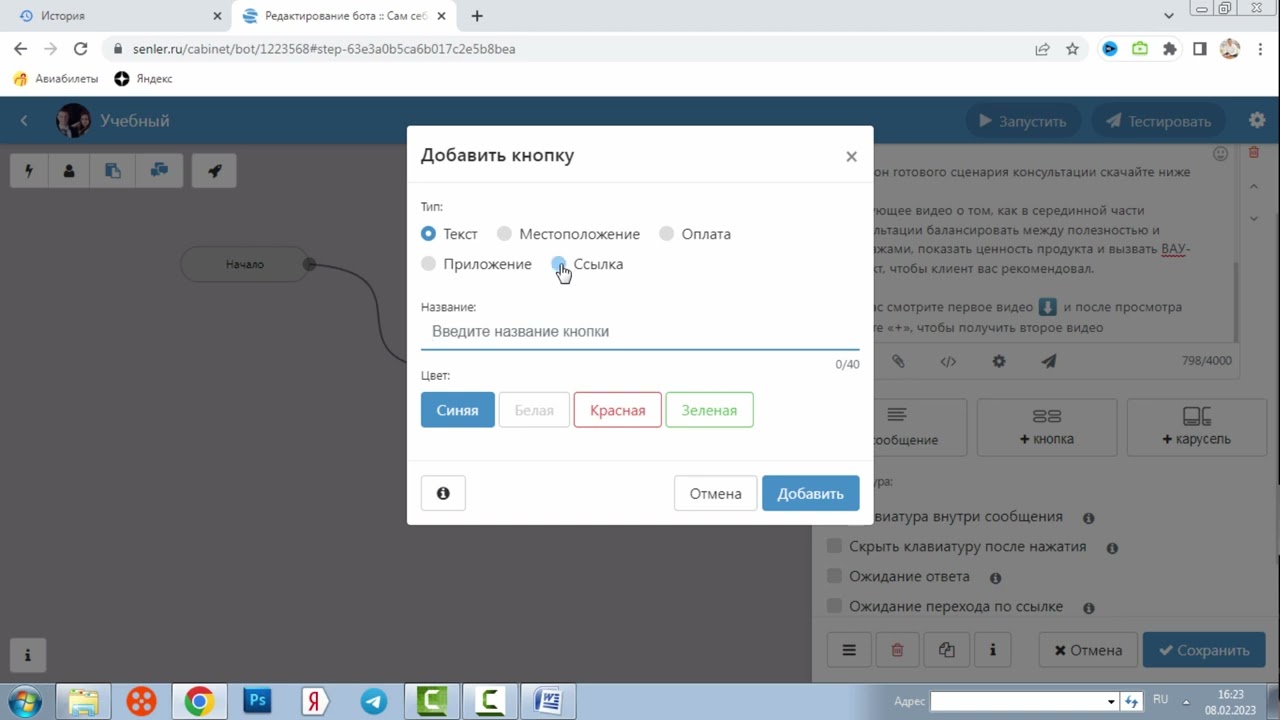Click the Запустить bot button
1280x720 pixels.
[x=1023, y=121]
